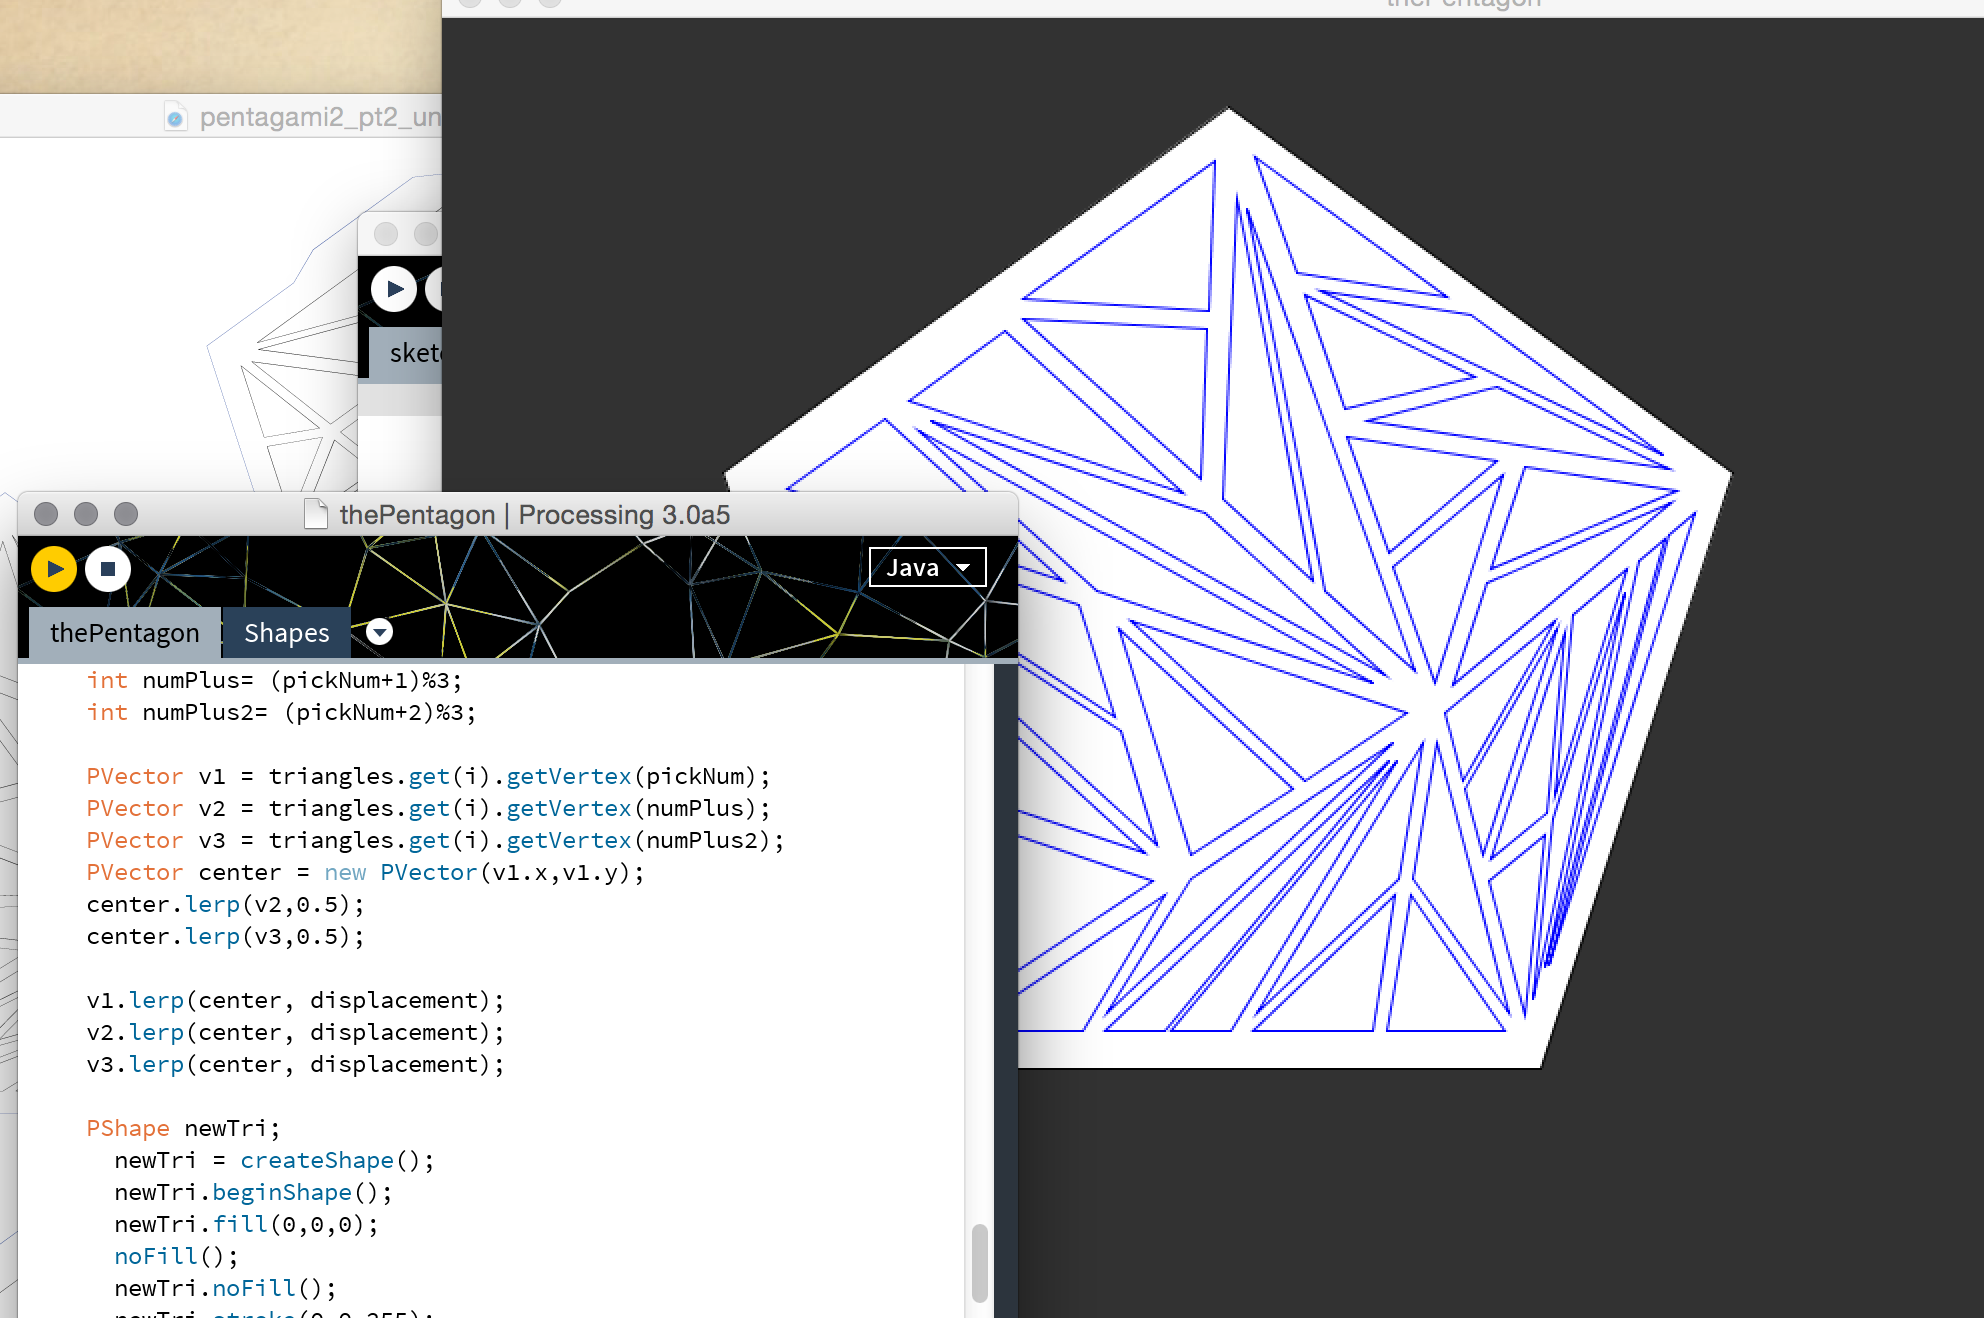The height and width of the screenshot is (1318, 1984).
Task: Click the pentagami2_pt2 window title text
Action: click(x=320, y=117)
